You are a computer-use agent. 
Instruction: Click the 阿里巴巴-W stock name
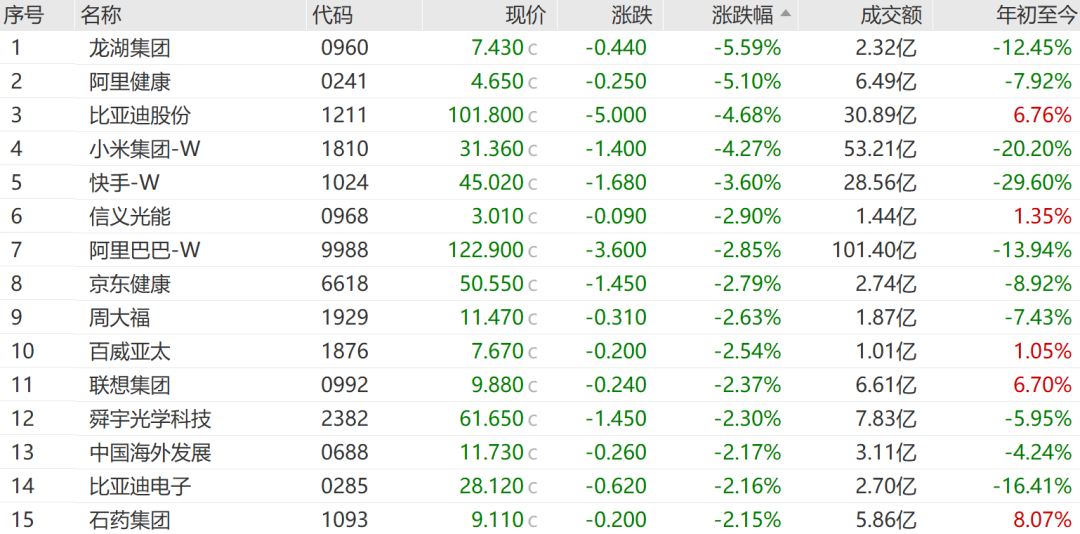(x=144, y=250)
